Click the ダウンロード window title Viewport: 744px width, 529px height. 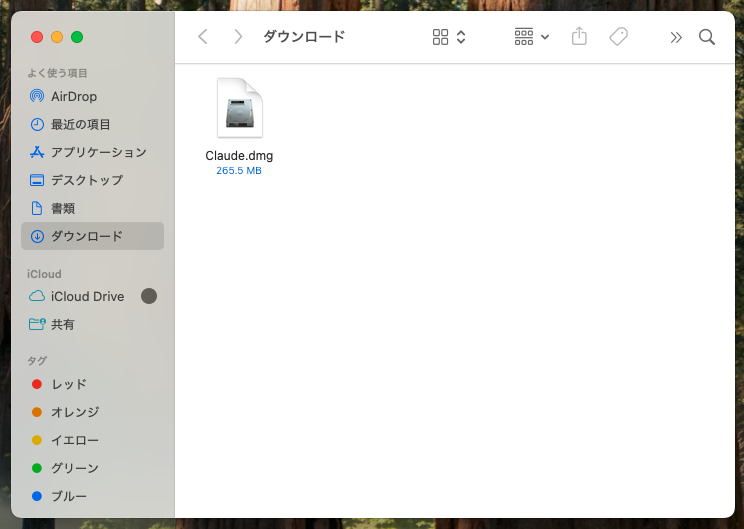(x=304, y=37)
